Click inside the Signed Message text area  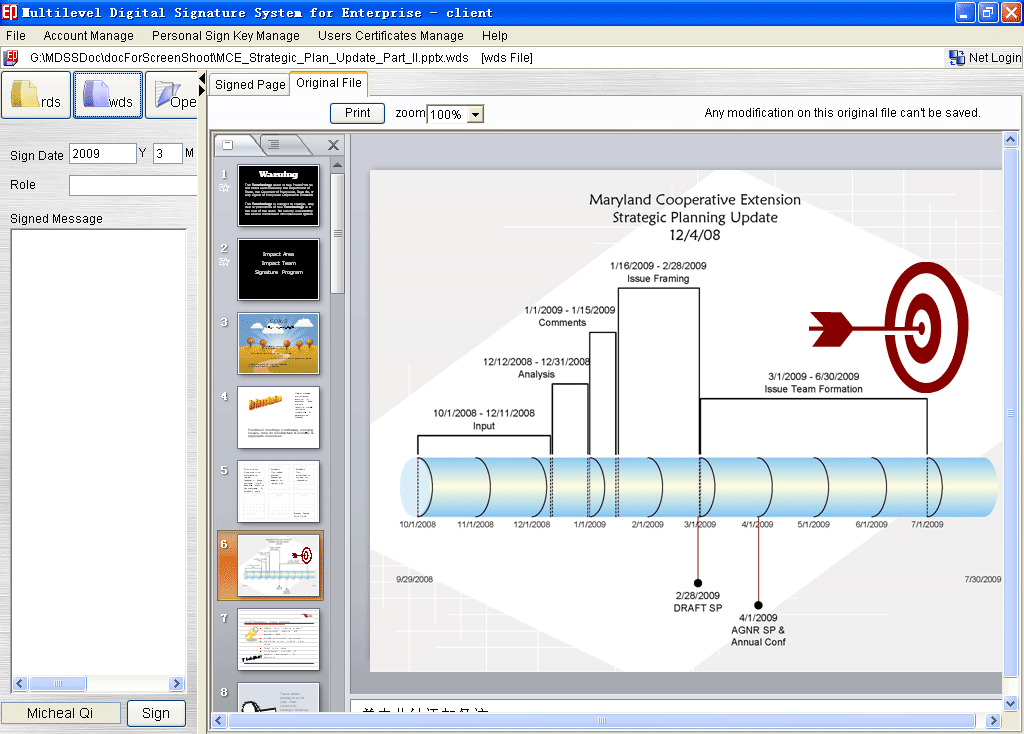(99, 452)
